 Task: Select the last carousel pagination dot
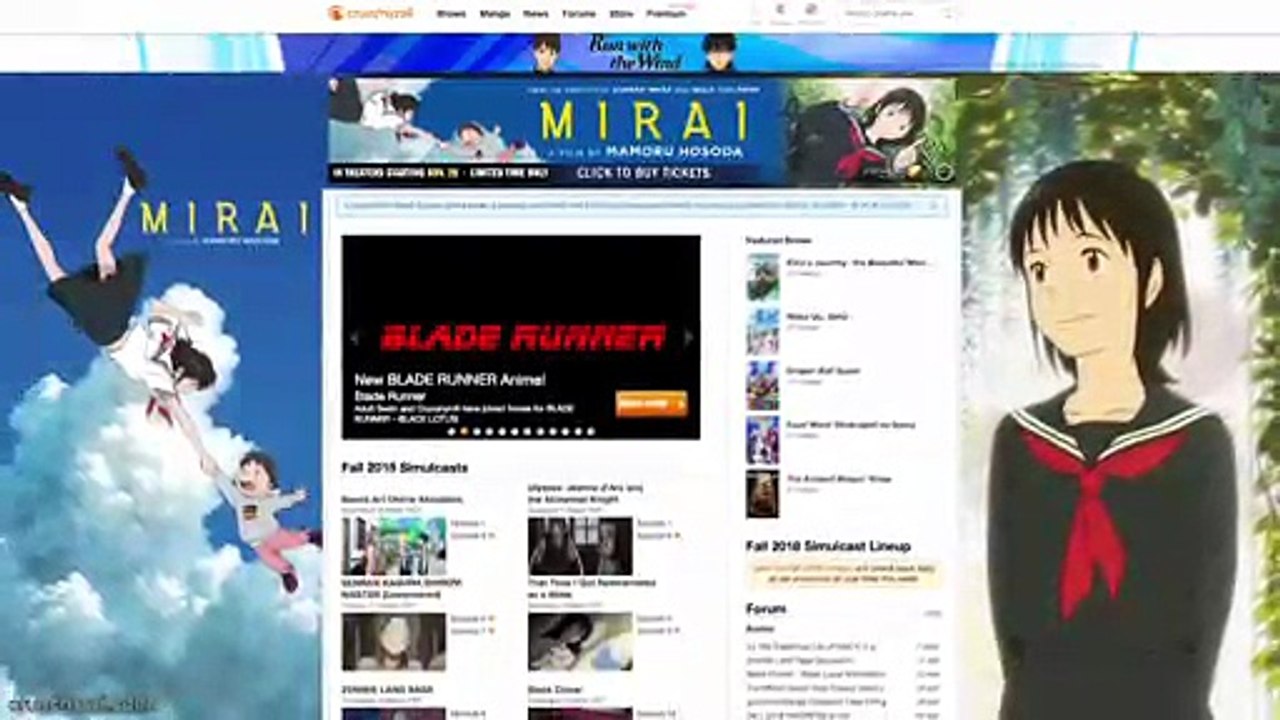pyautogui.click(x=591, y=432)
